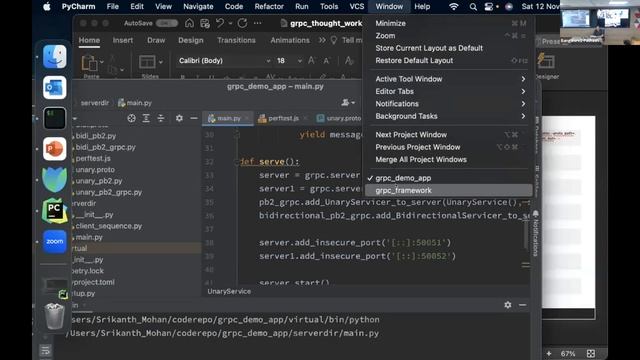Click UnaryService breadcrumb below editor
Viewport: 640px width, 360px height.
click(229, 291)
